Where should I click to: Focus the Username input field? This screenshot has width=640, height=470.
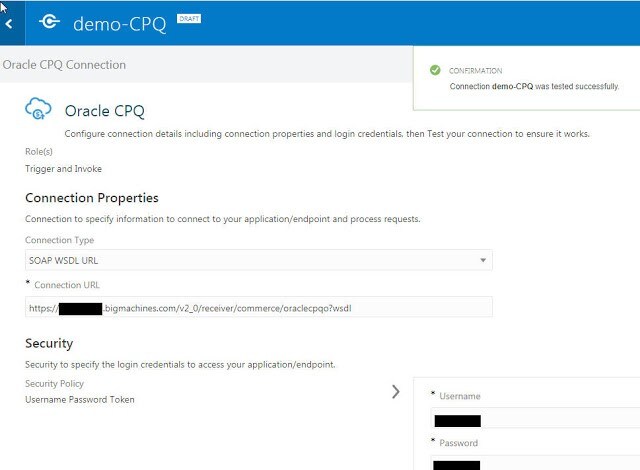pyautogui.click(x=535, y=420)
